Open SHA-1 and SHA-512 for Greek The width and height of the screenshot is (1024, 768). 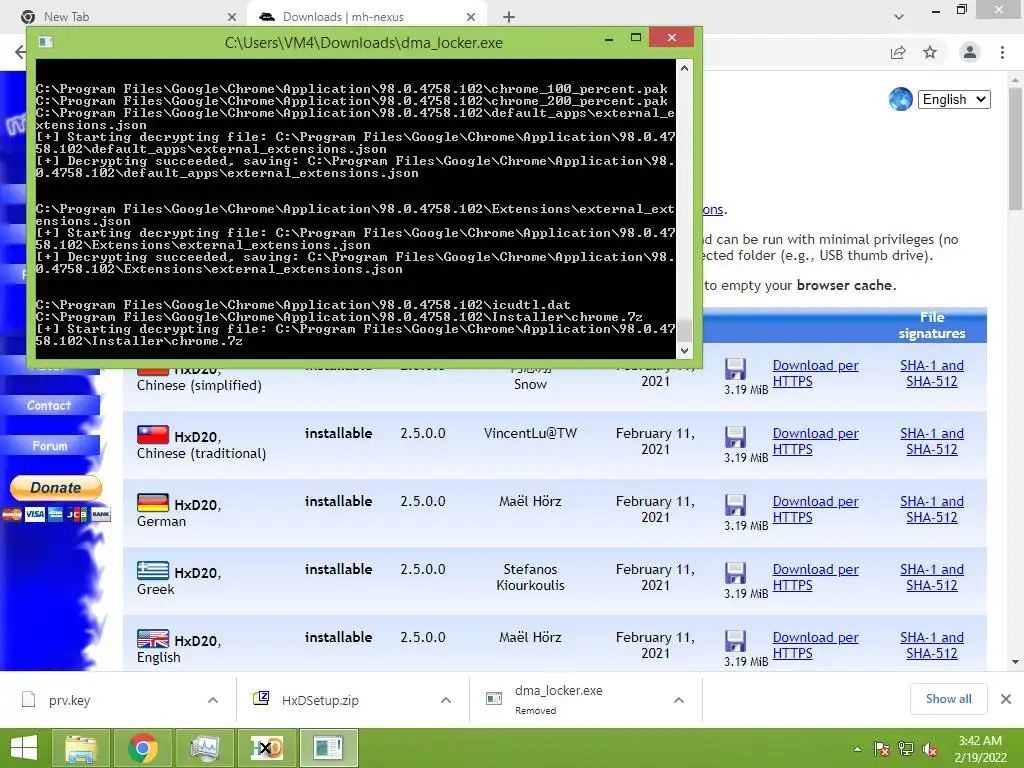click(932, 577)
